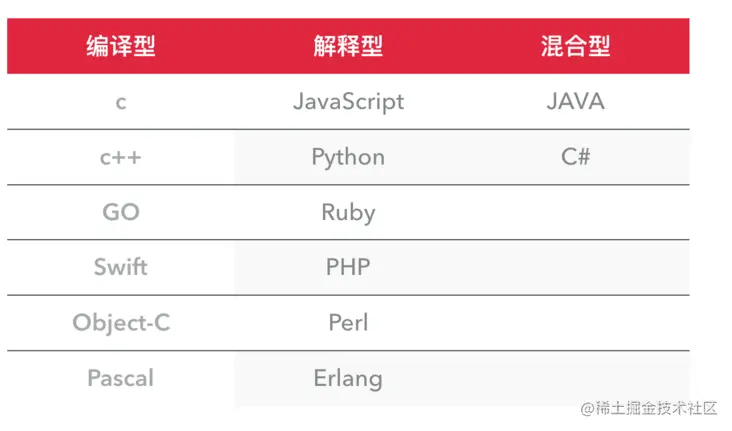Select the lowercase c cell

point(121,102)
